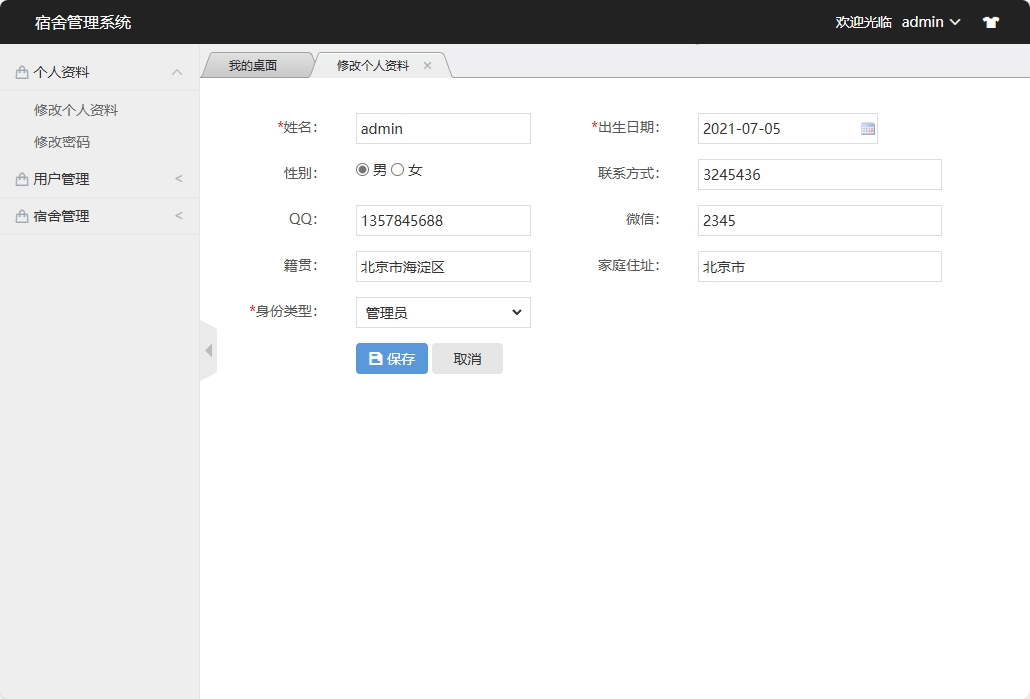The image size is (1030, 699).
Task: Select the 女 gender radio button
Action: [397, 169]
